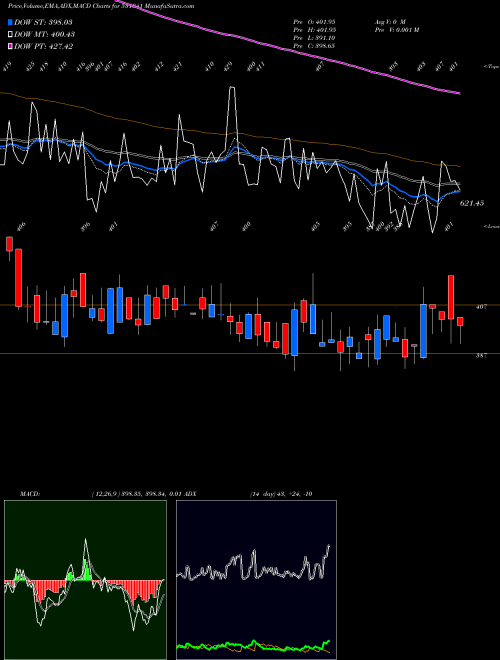Viewport: 500px width, 660px height.
Task: Click the 387 price level label
Action: 481,356
